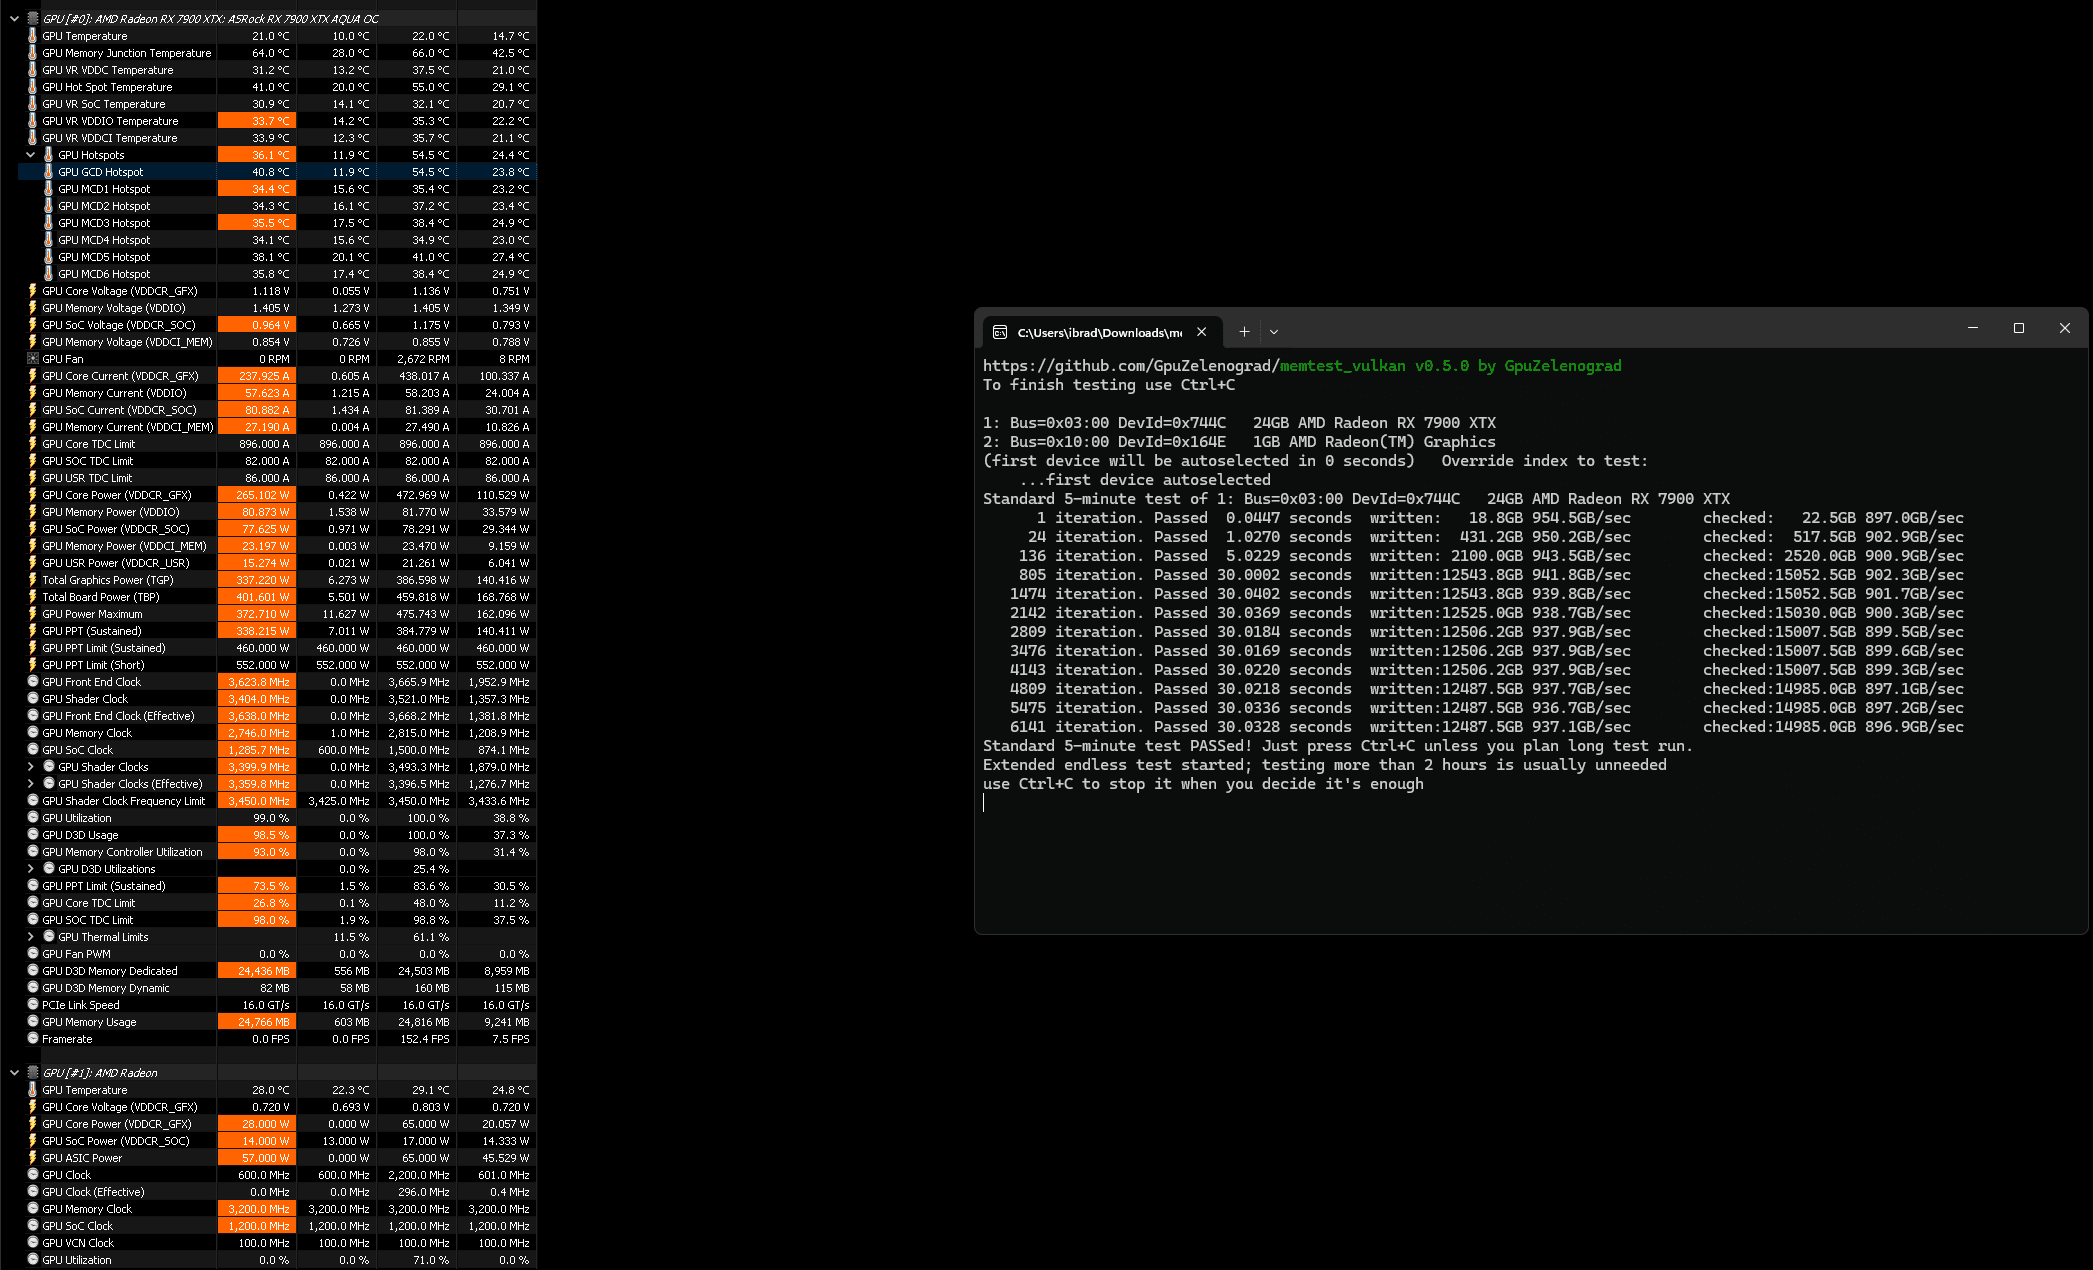Close the C:\Users\ibrad\Downloads terminal tab
2093x1270 pixels.
click(x=1202, y=332)
